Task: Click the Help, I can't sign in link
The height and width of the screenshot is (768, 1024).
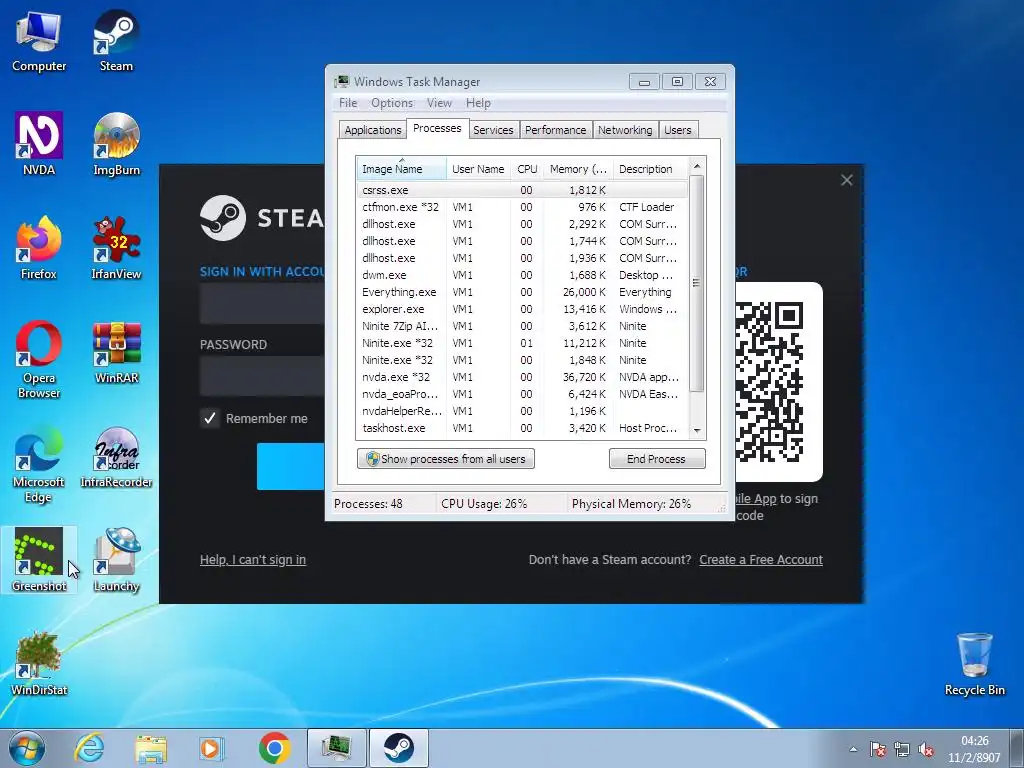Action: click(253, 560)
